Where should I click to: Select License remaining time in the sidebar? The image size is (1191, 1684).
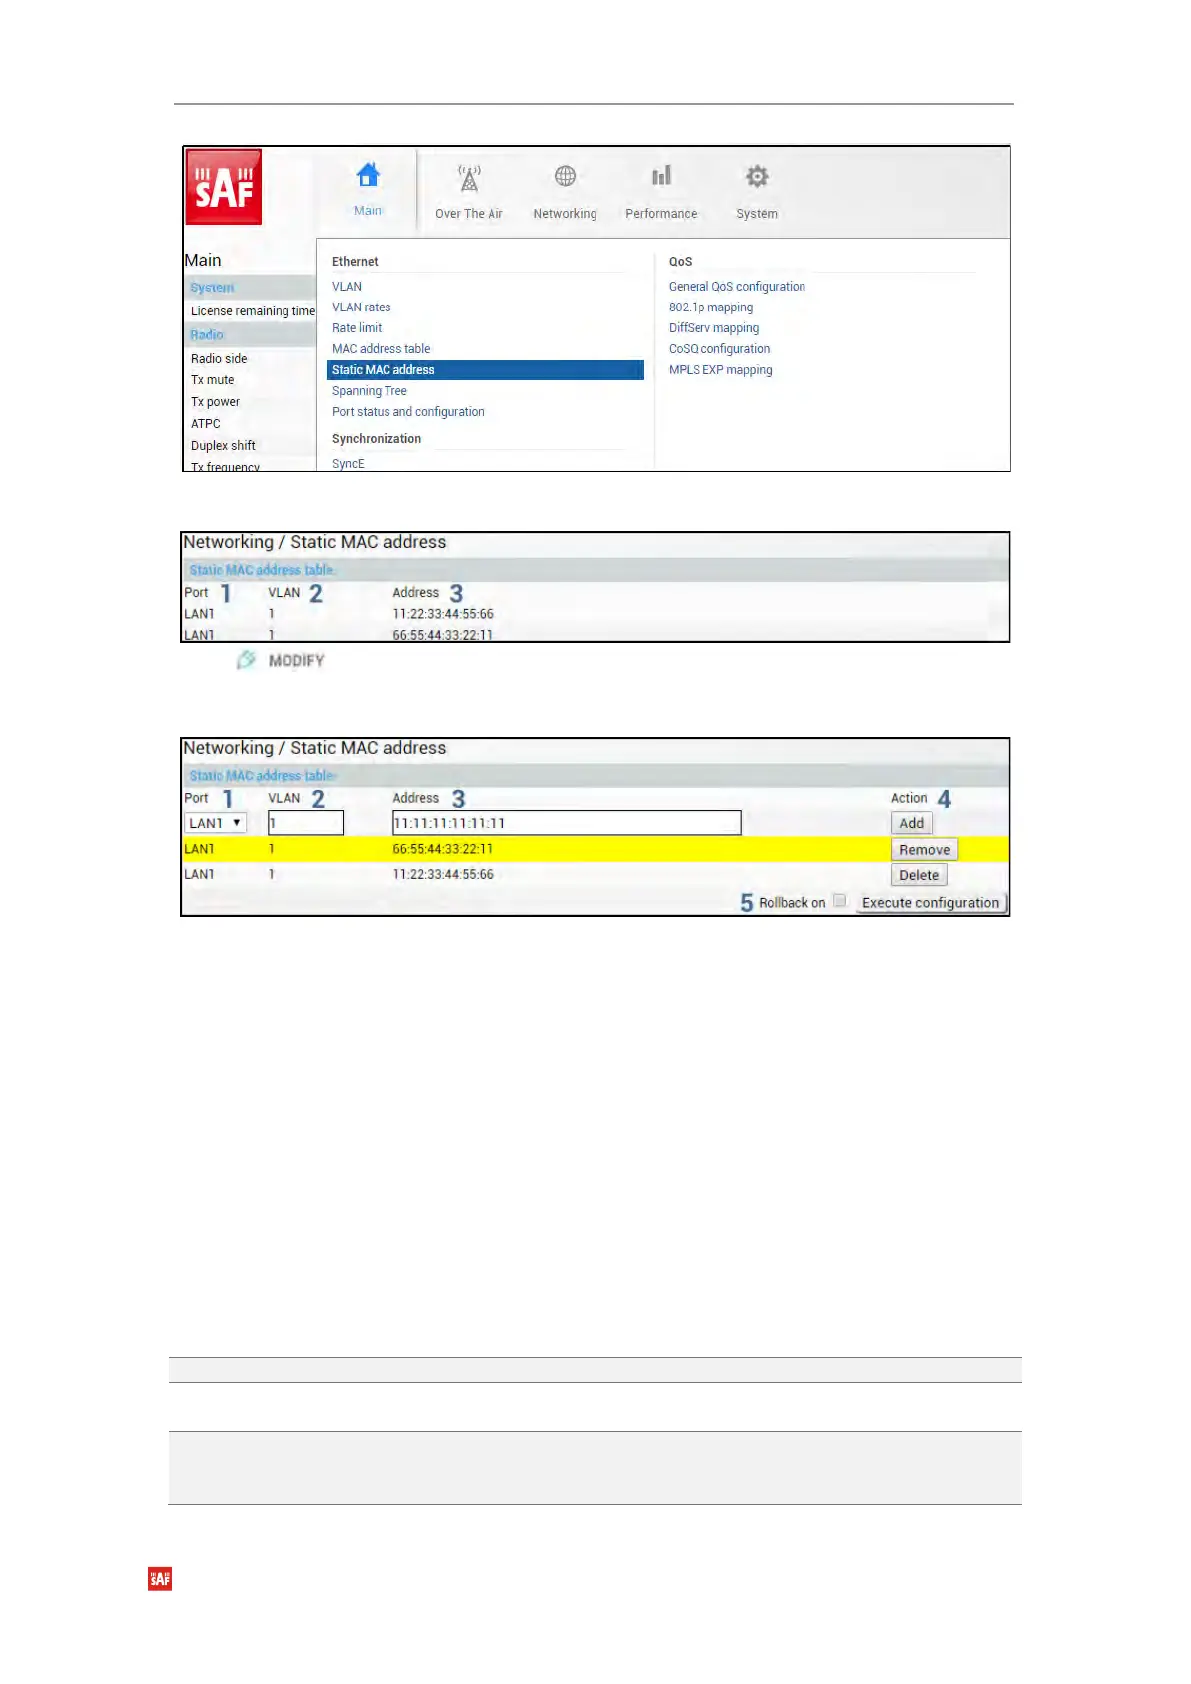[x=253, y=311]
